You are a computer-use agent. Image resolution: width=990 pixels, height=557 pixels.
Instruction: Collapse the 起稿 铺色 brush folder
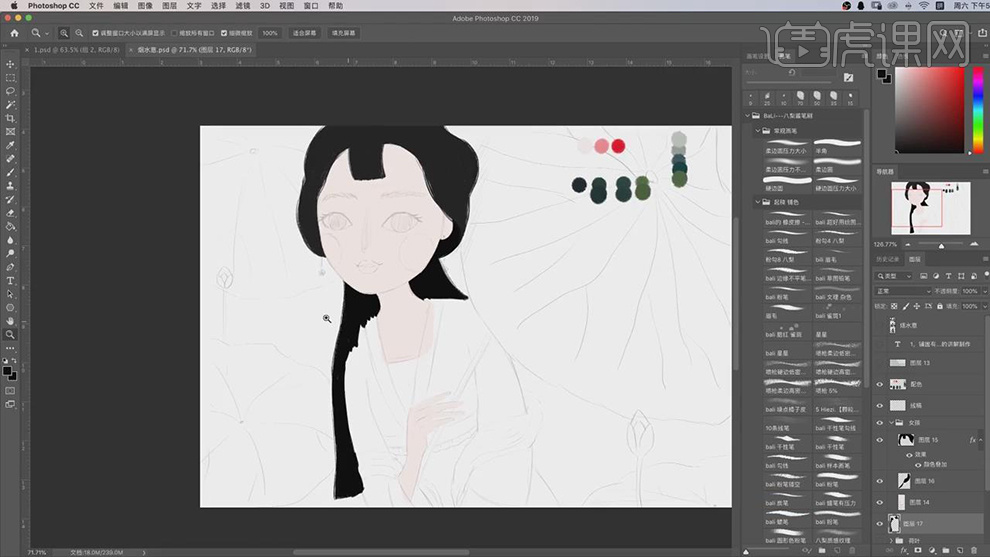pyautogui.click(x=758, y=202)
